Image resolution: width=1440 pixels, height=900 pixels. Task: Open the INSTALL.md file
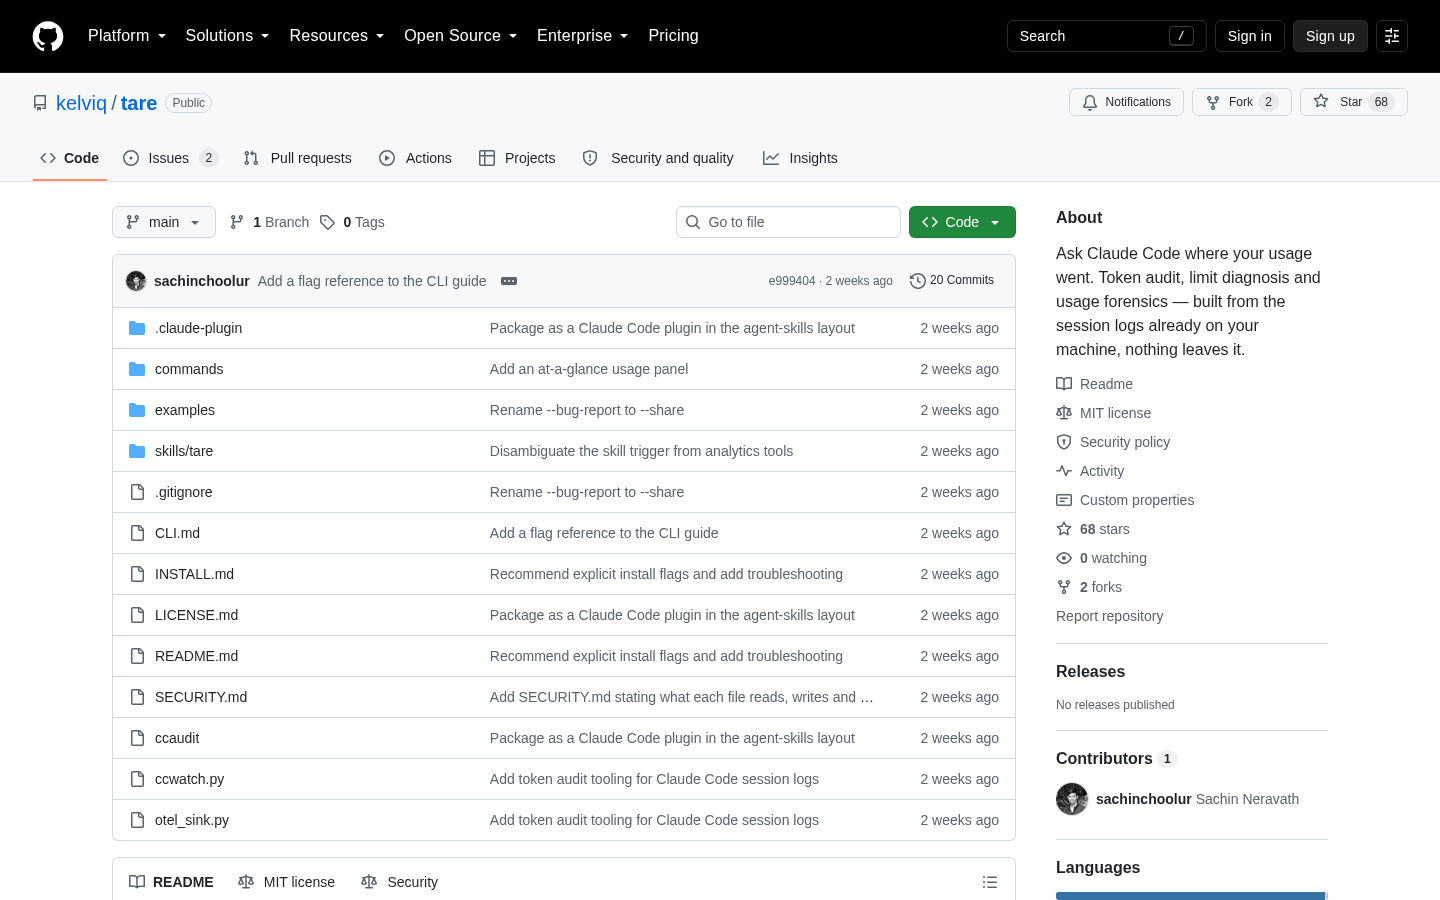coord(194,574)
